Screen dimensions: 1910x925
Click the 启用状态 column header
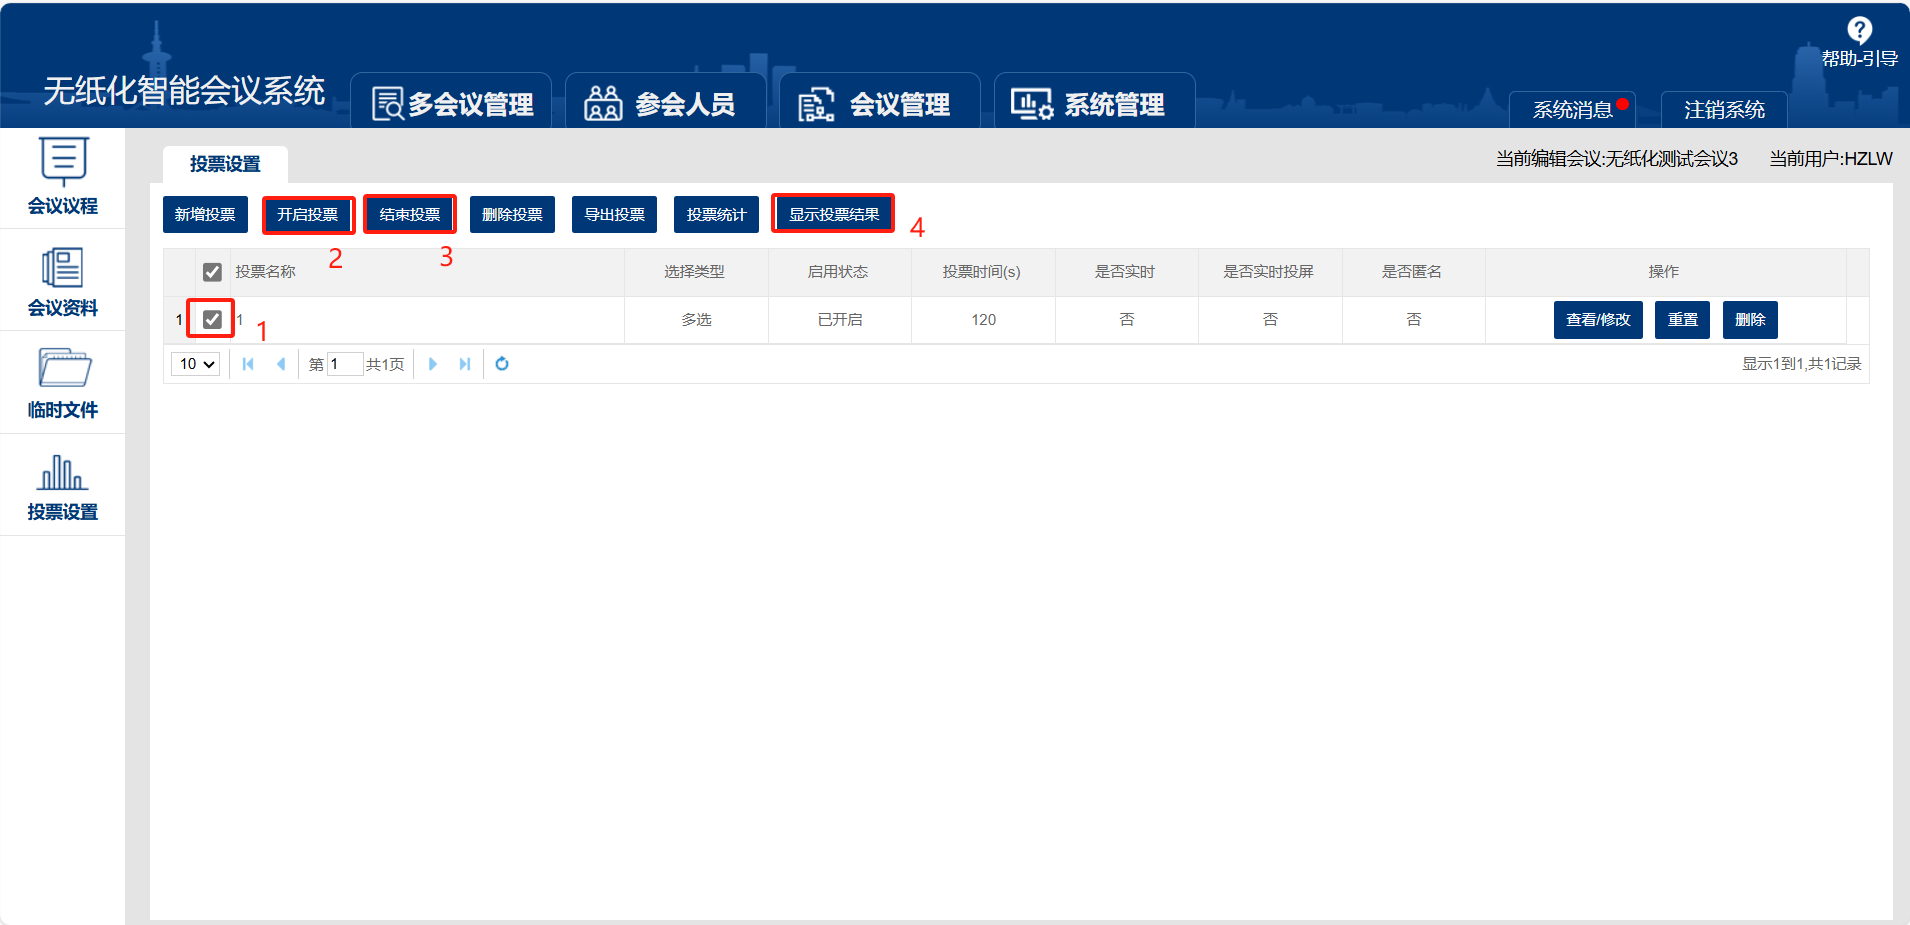(838, 272)
